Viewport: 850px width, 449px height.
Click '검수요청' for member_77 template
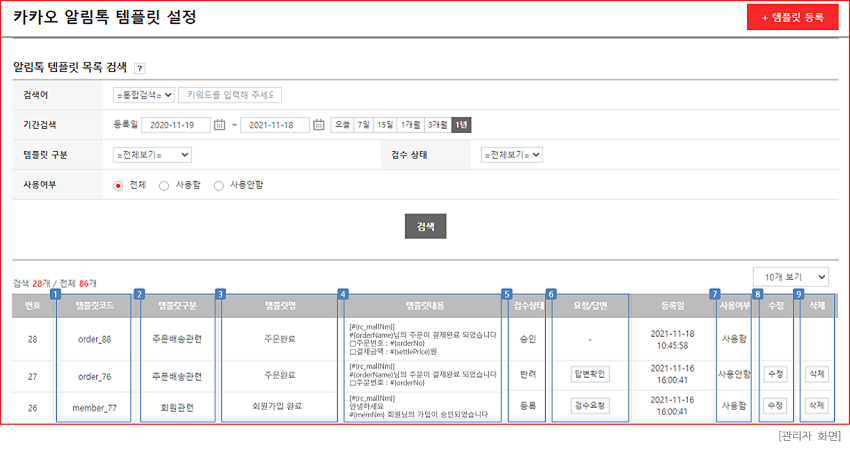coord(590,406)
